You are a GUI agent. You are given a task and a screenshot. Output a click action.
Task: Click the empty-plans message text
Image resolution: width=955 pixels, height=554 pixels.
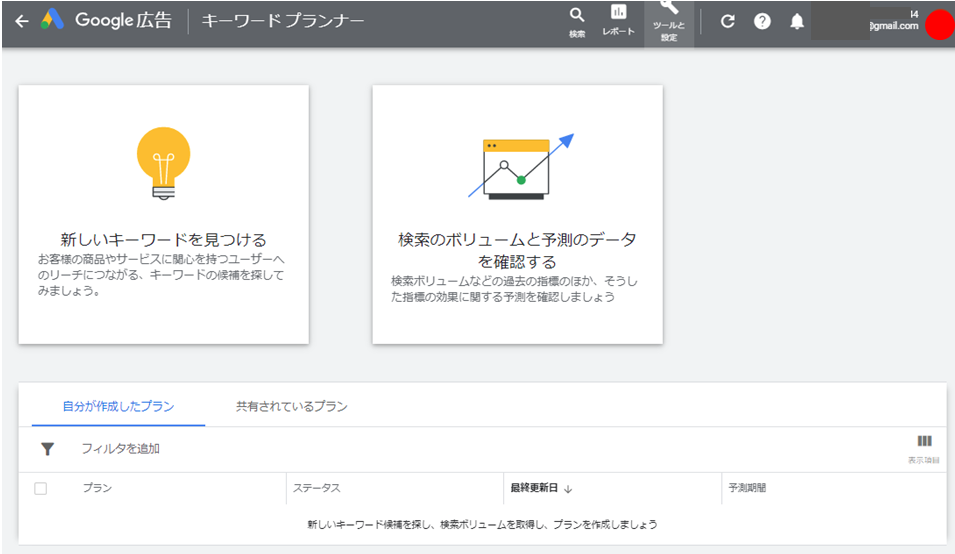482,524
